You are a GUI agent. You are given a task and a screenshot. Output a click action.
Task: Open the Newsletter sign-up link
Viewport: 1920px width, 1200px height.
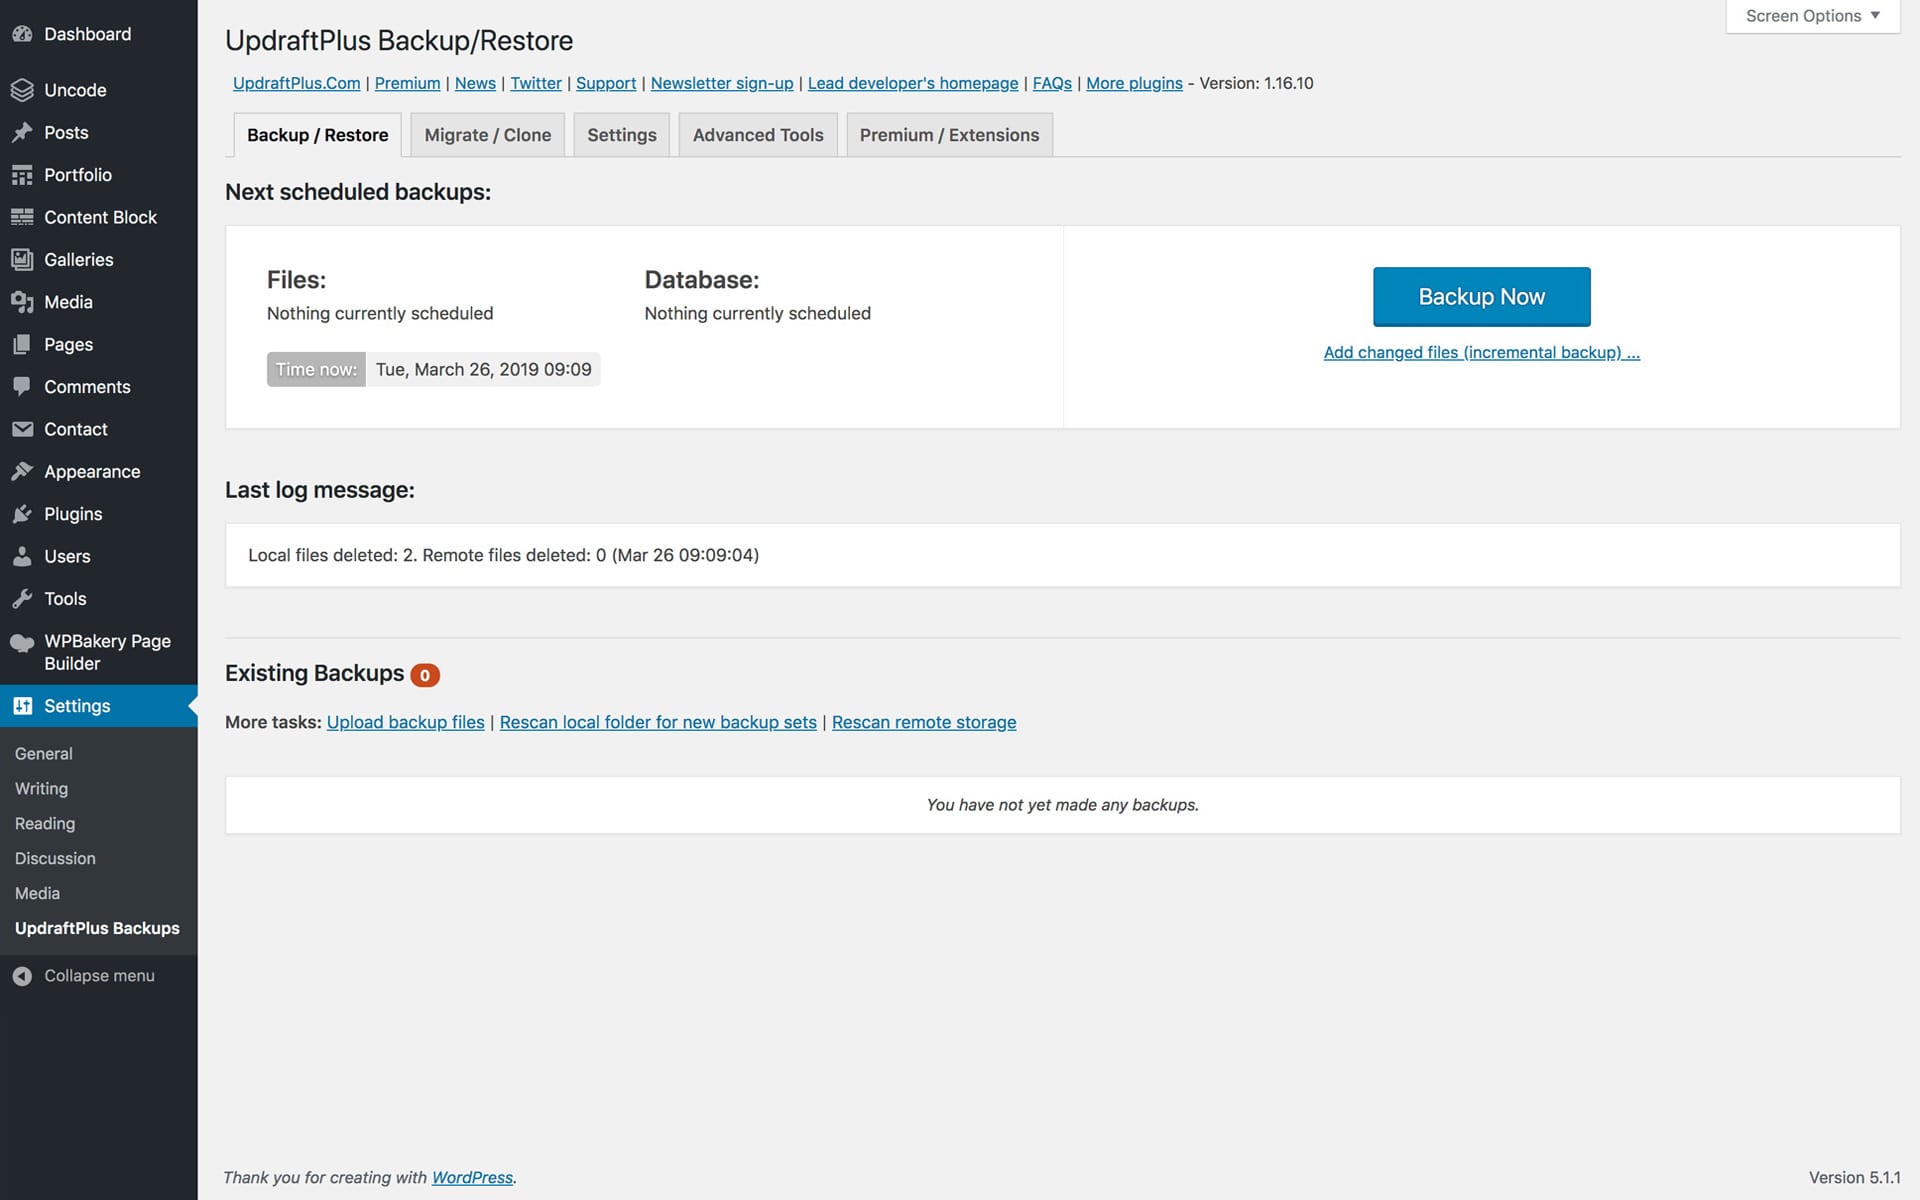tap(722, 83)
